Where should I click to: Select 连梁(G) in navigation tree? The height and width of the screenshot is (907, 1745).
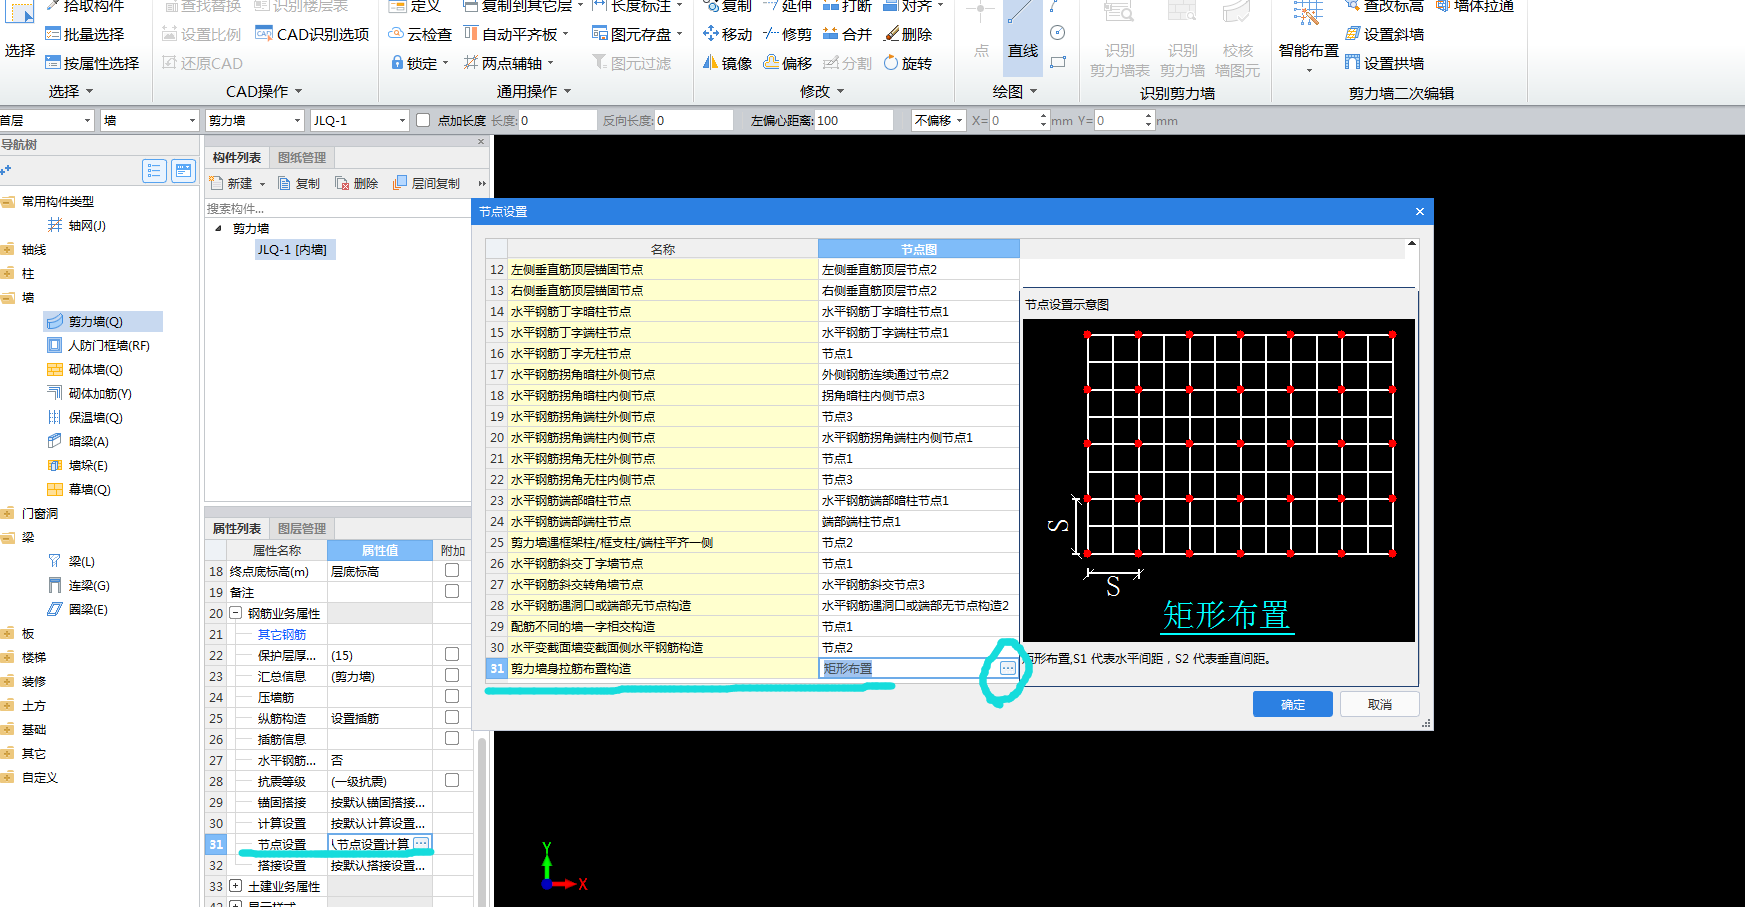(x=79, y=586)
